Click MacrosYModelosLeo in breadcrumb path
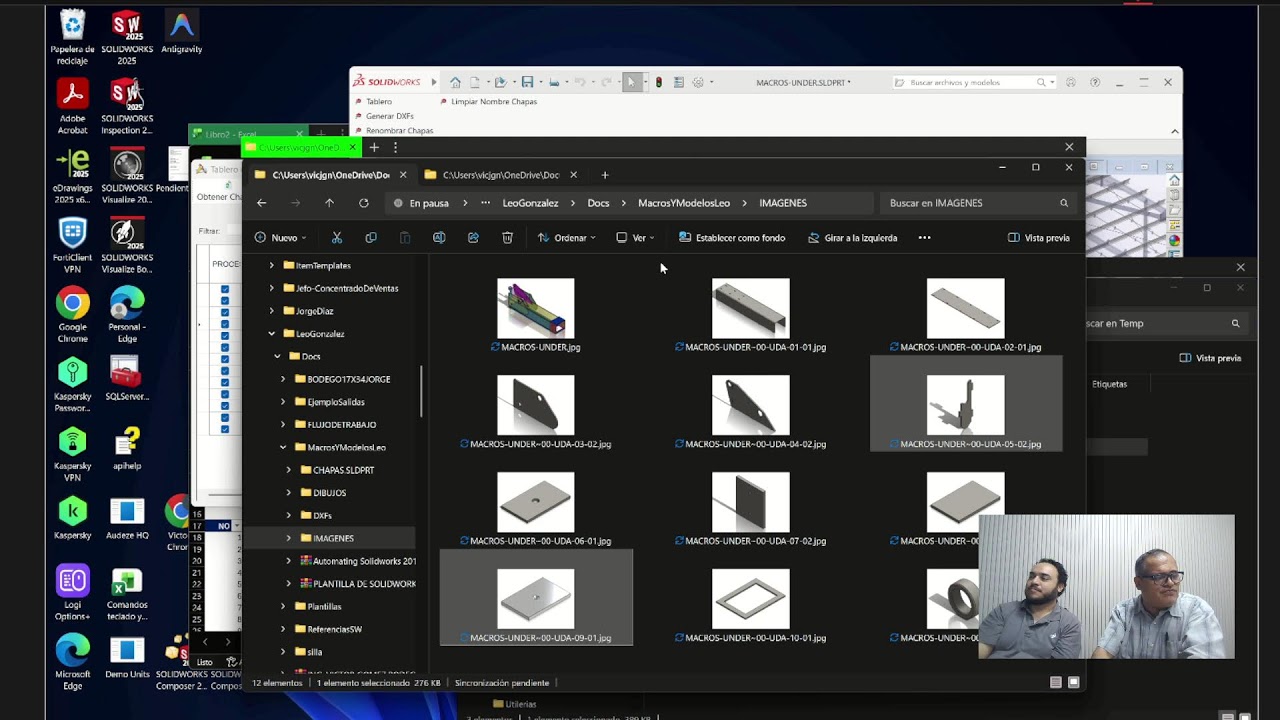This screenshot has width=1280, height=720. (684, 203)
